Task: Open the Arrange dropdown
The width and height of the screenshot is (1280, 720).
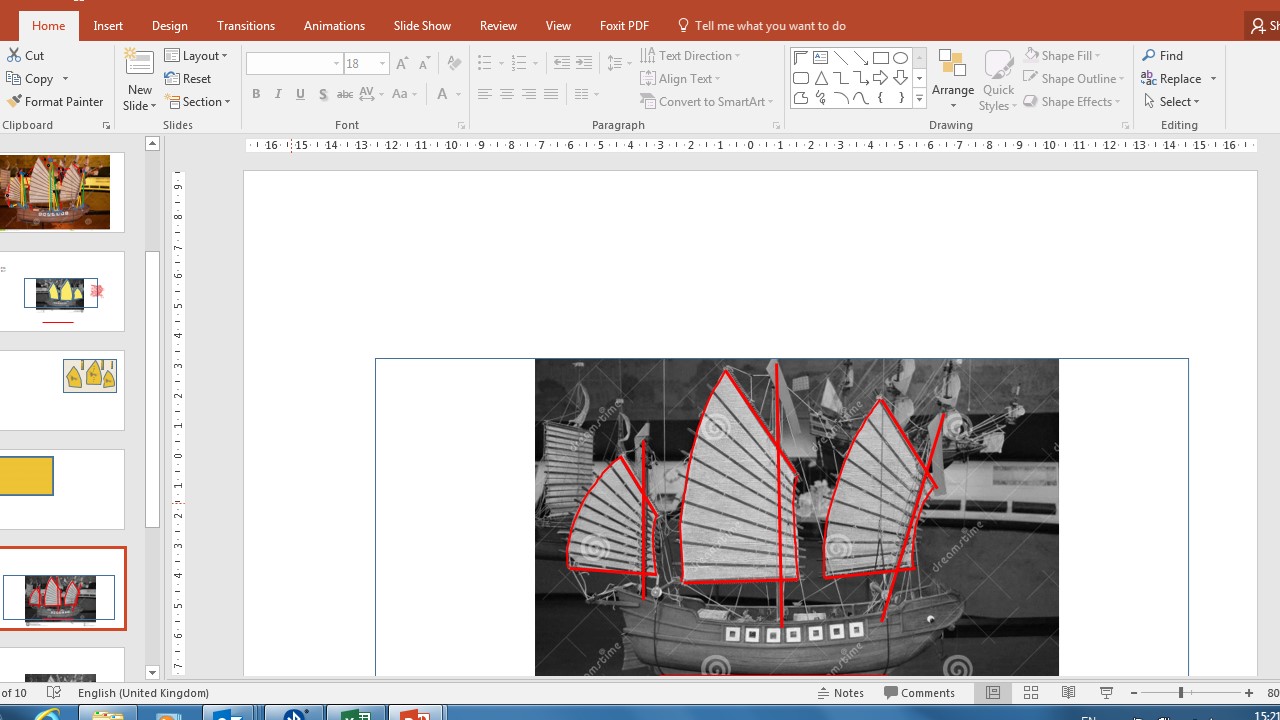Action: [953, 79]
